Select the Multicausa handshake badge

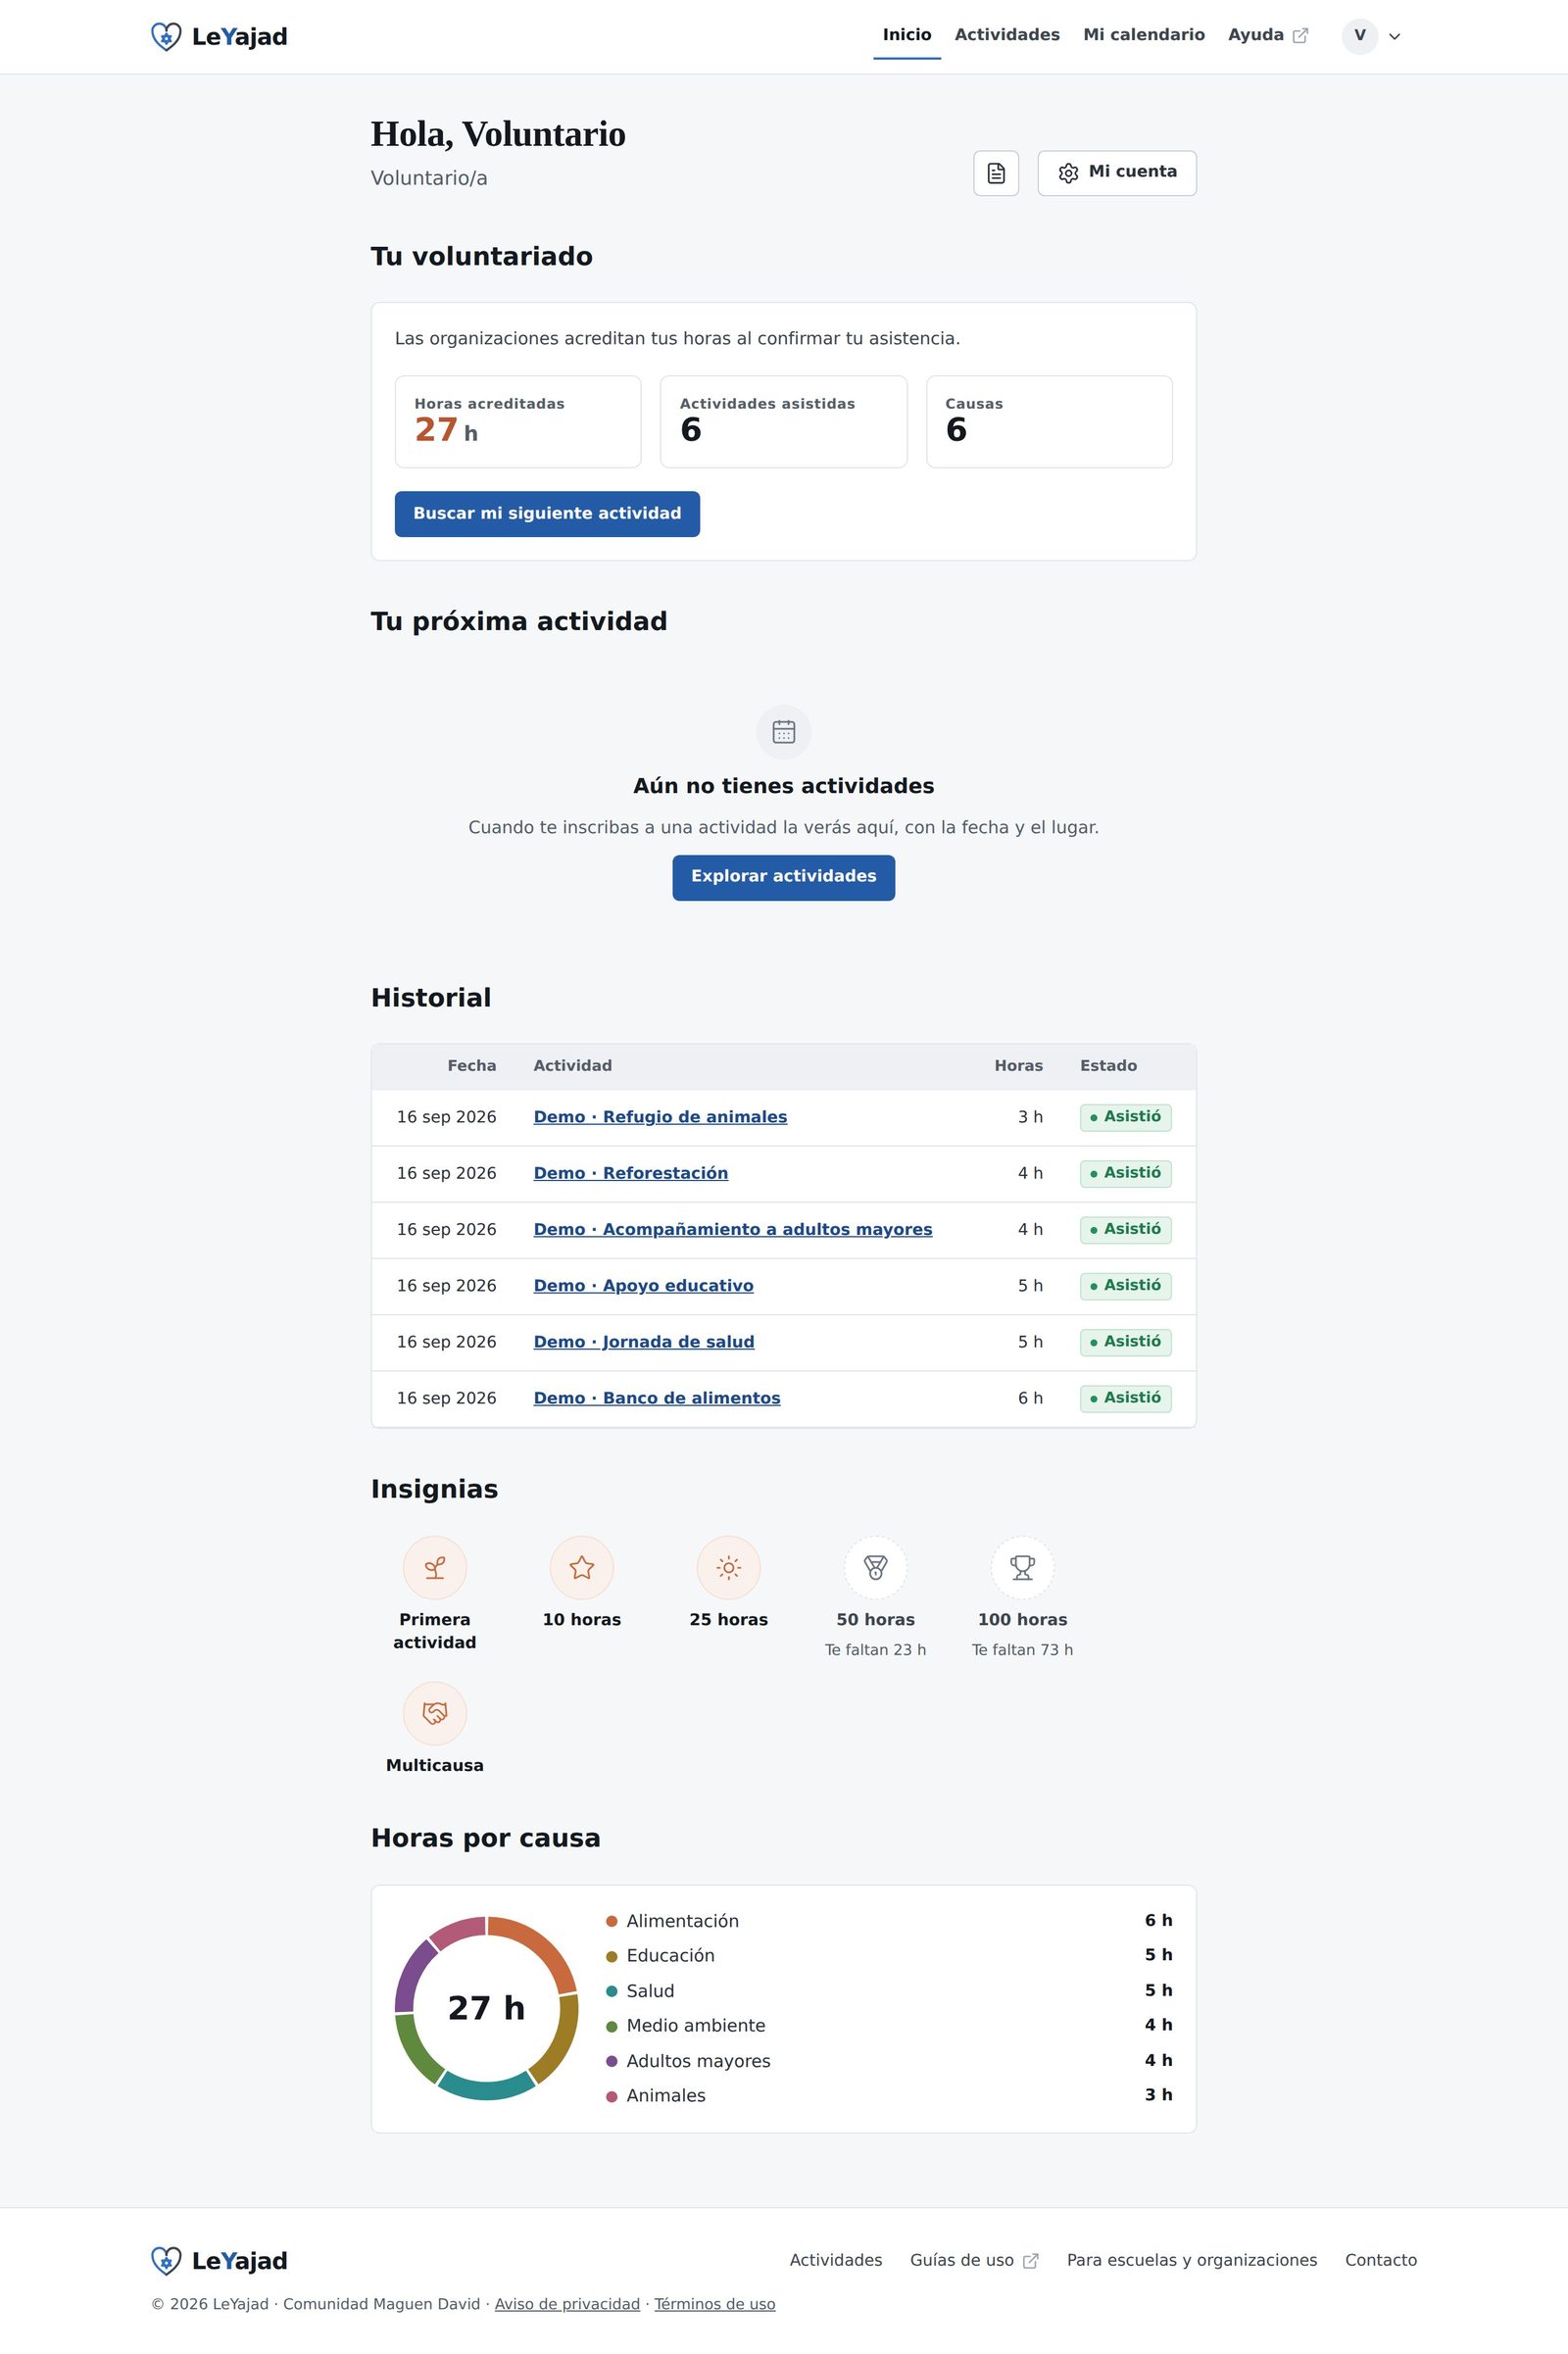(x=435, y=1713)
